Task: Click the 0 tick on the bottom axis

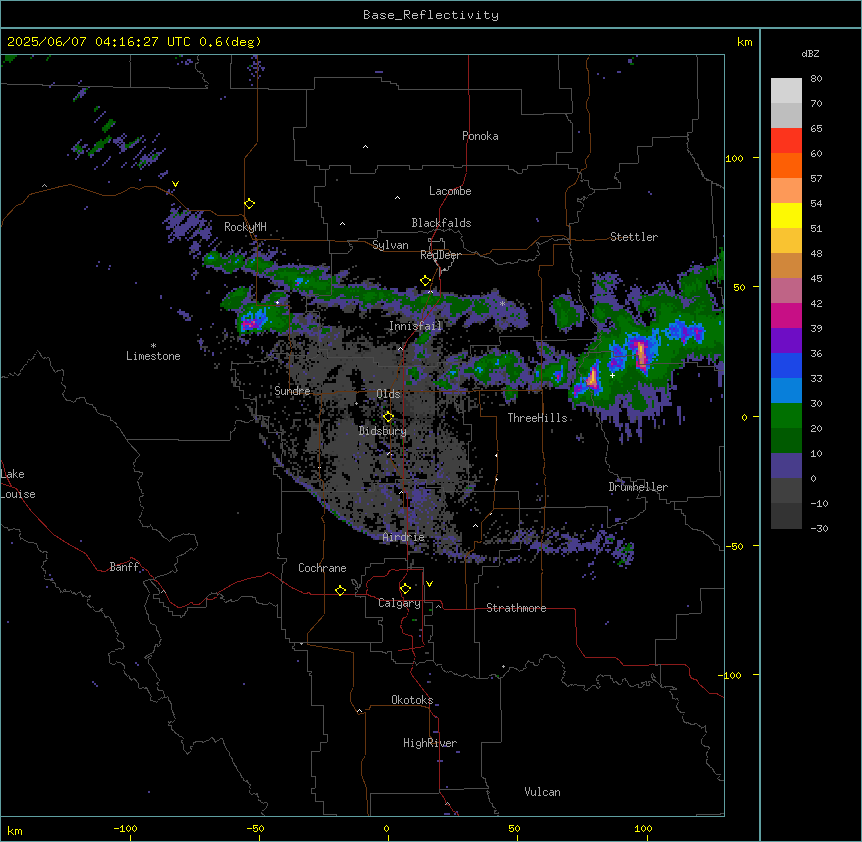Action: pos(386,828)
